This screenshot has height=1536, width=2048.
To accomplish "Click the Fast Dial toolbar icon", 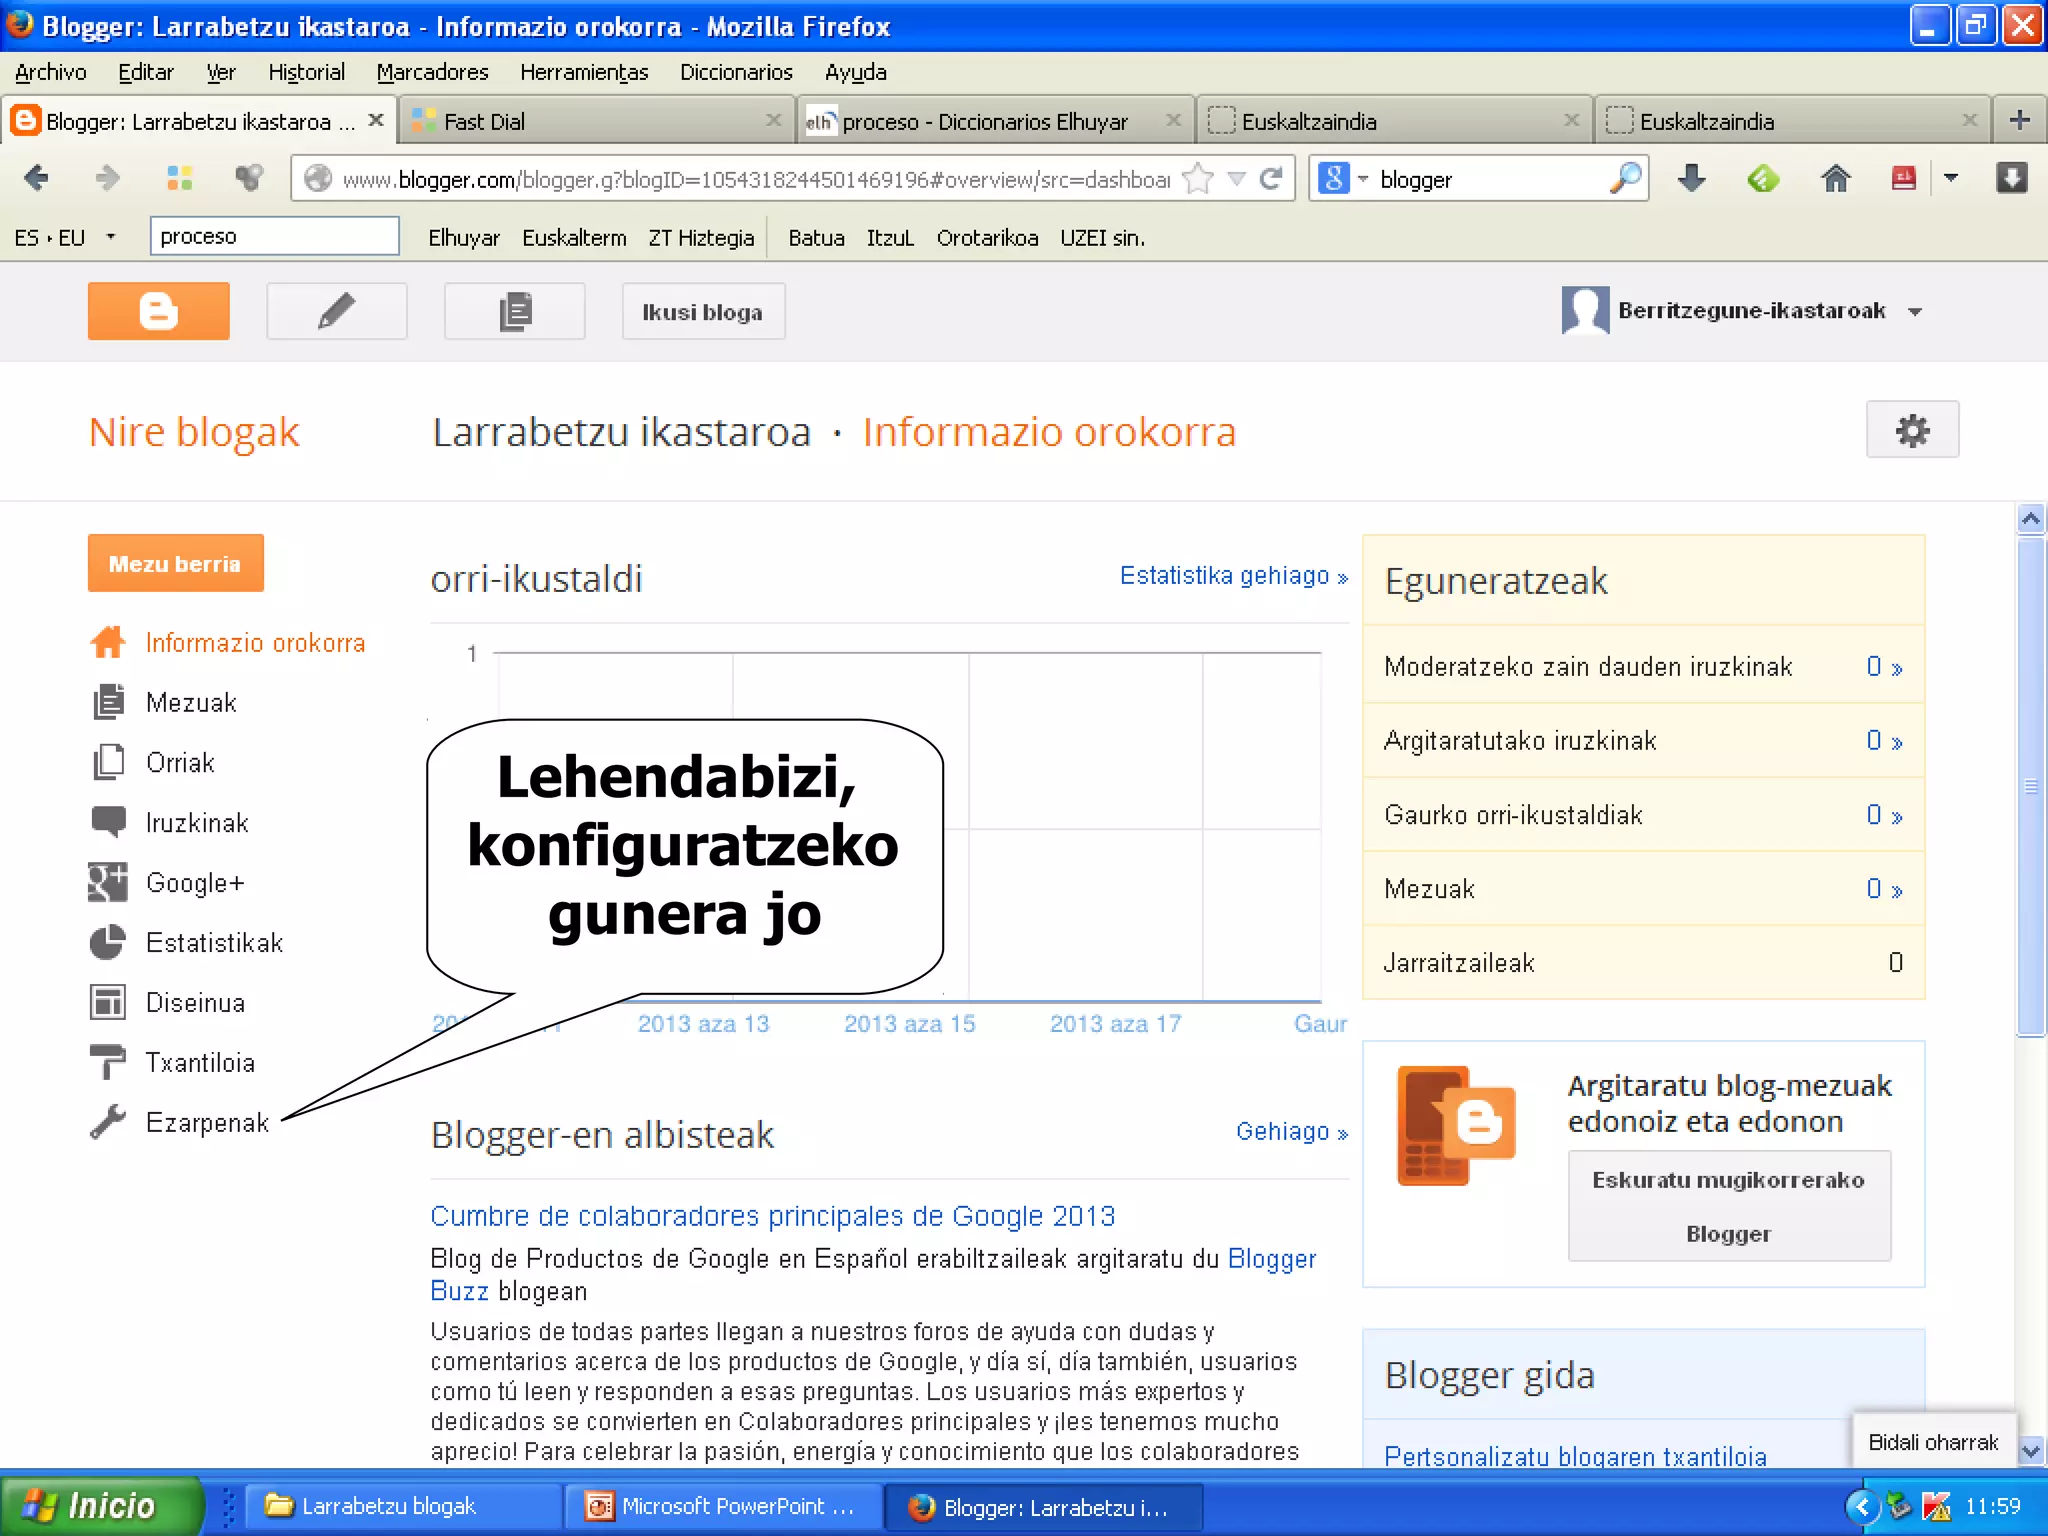I will click(179, 179).
